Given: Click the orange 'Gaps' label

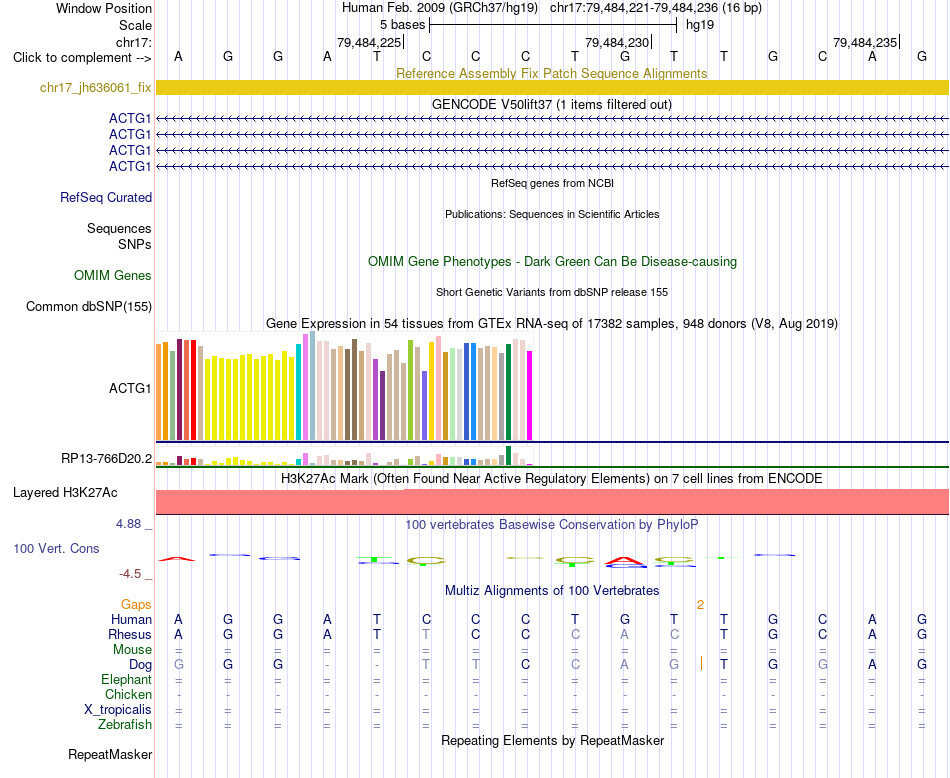Looking at the screenshot, I should coord(136,605).
